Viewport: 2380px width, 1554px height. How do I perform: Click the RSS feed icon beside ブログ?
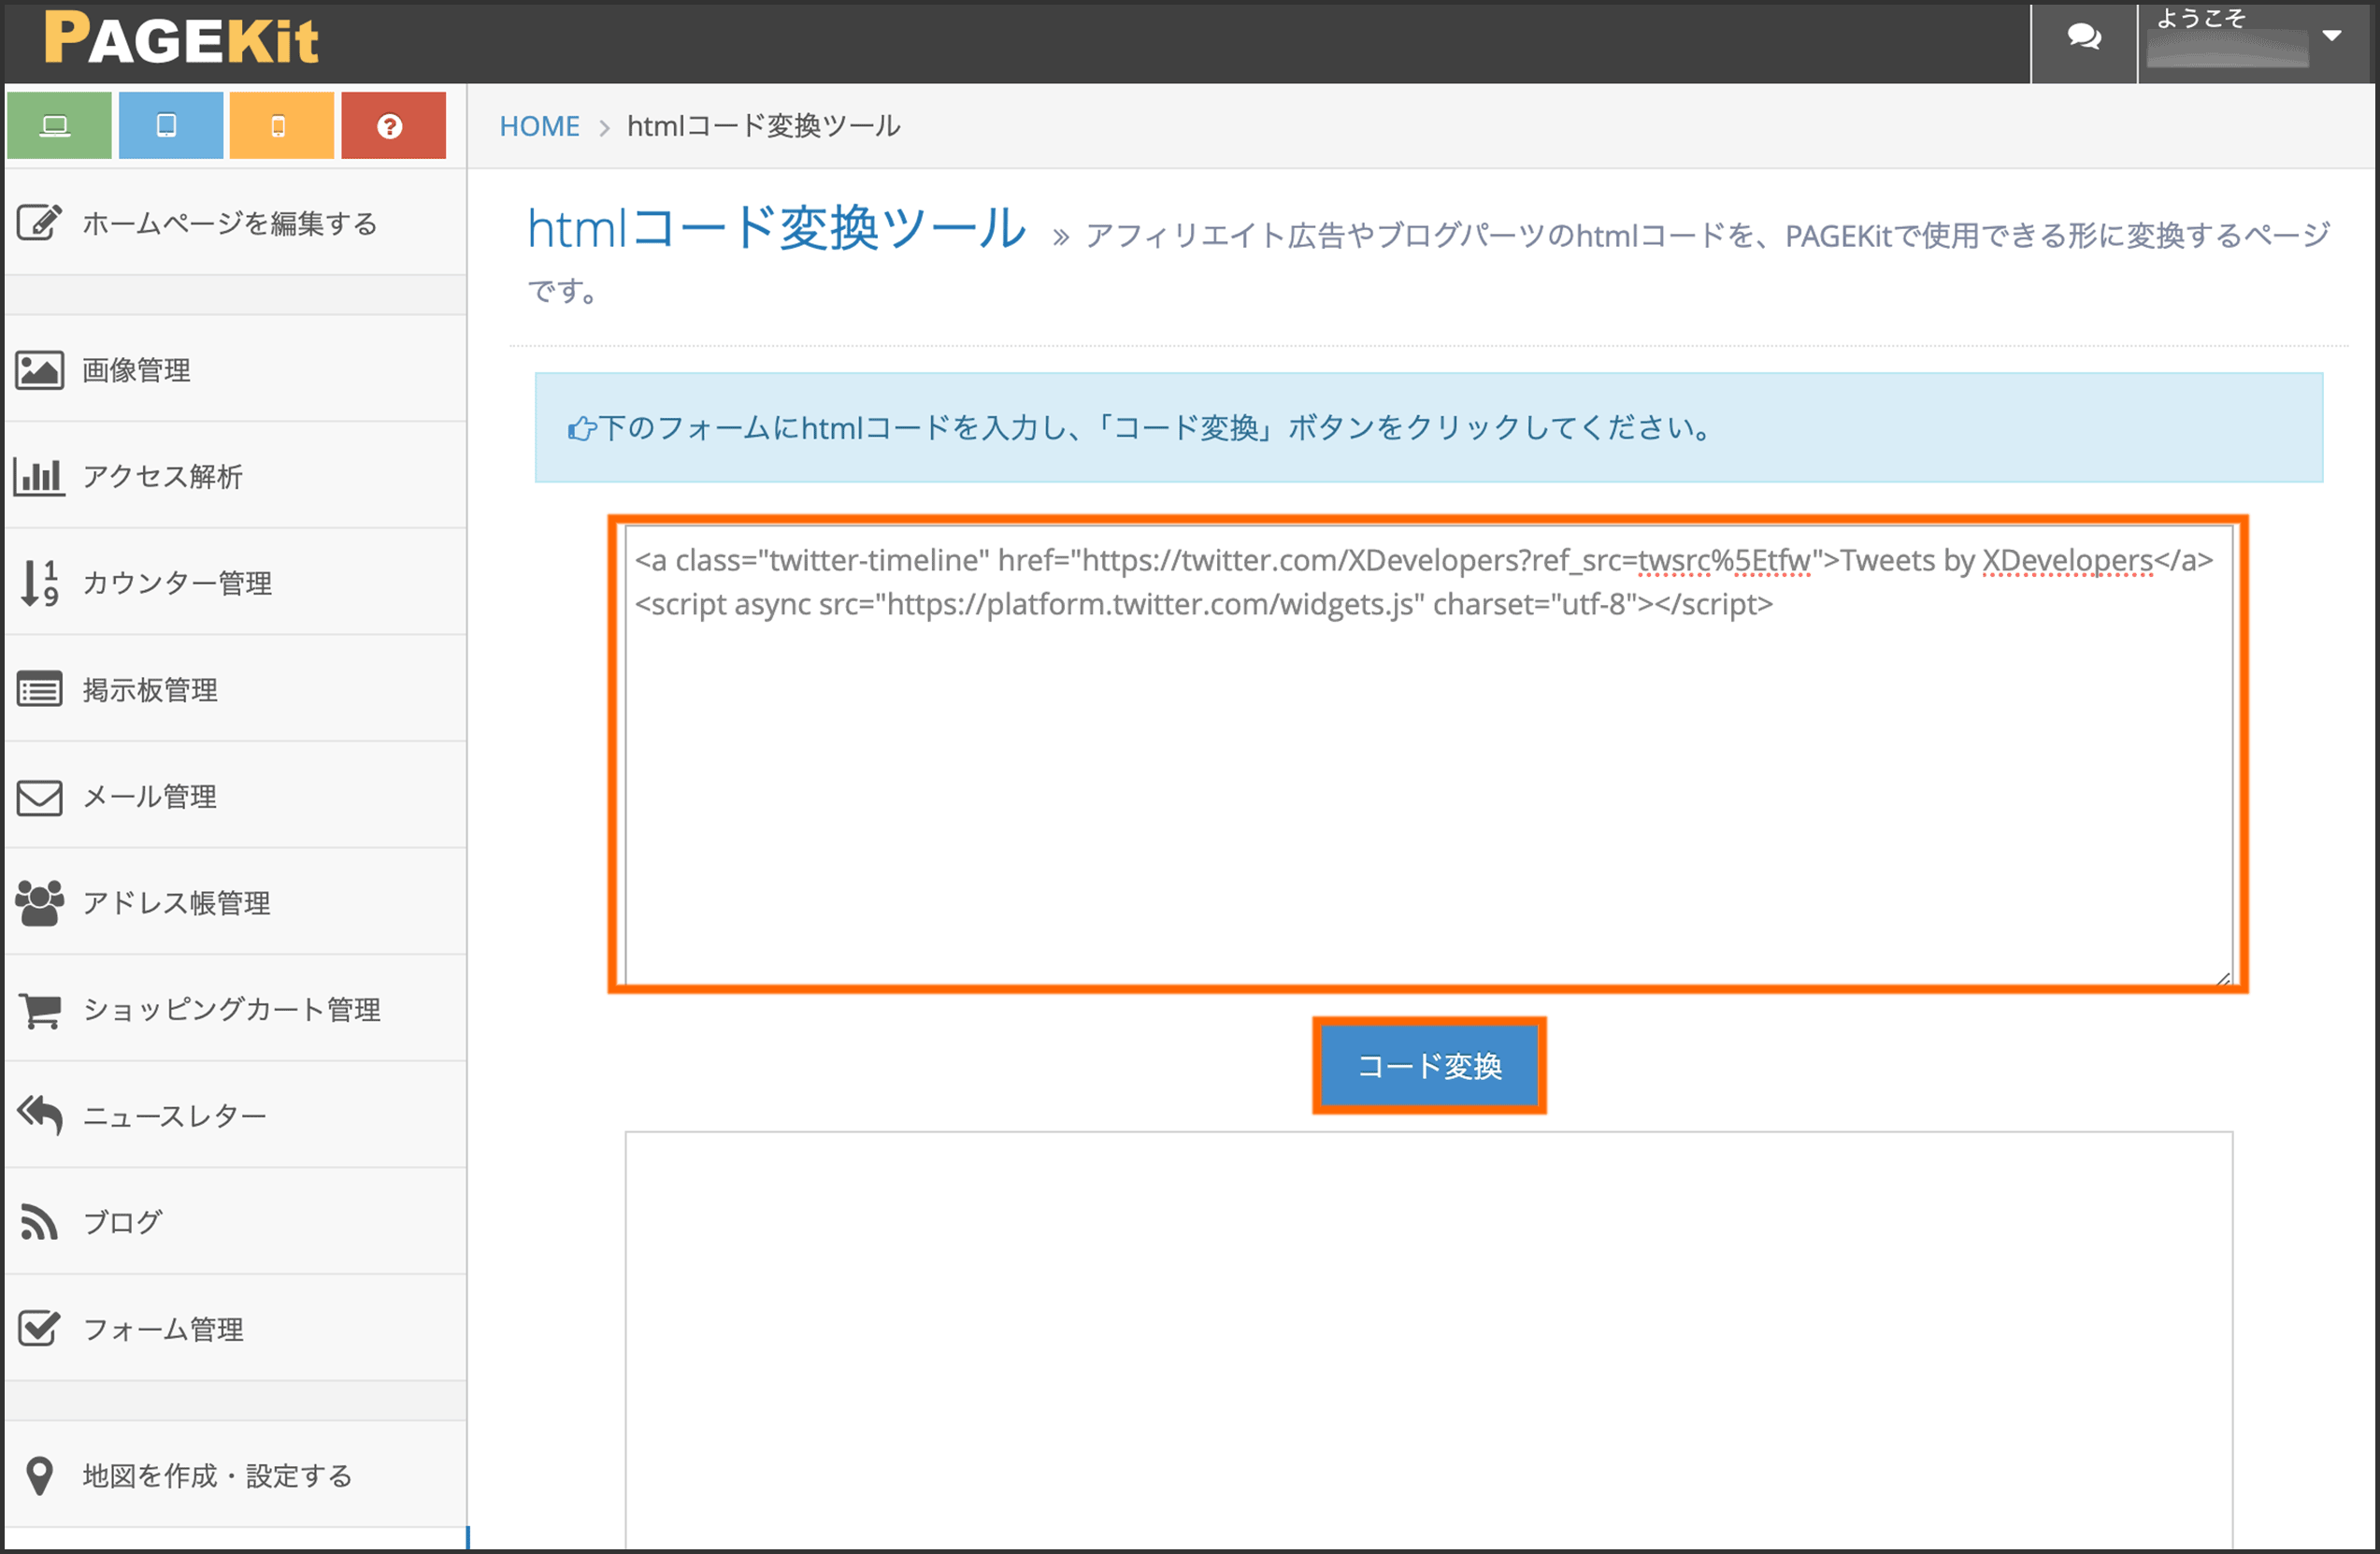[x=39, y=1223]
